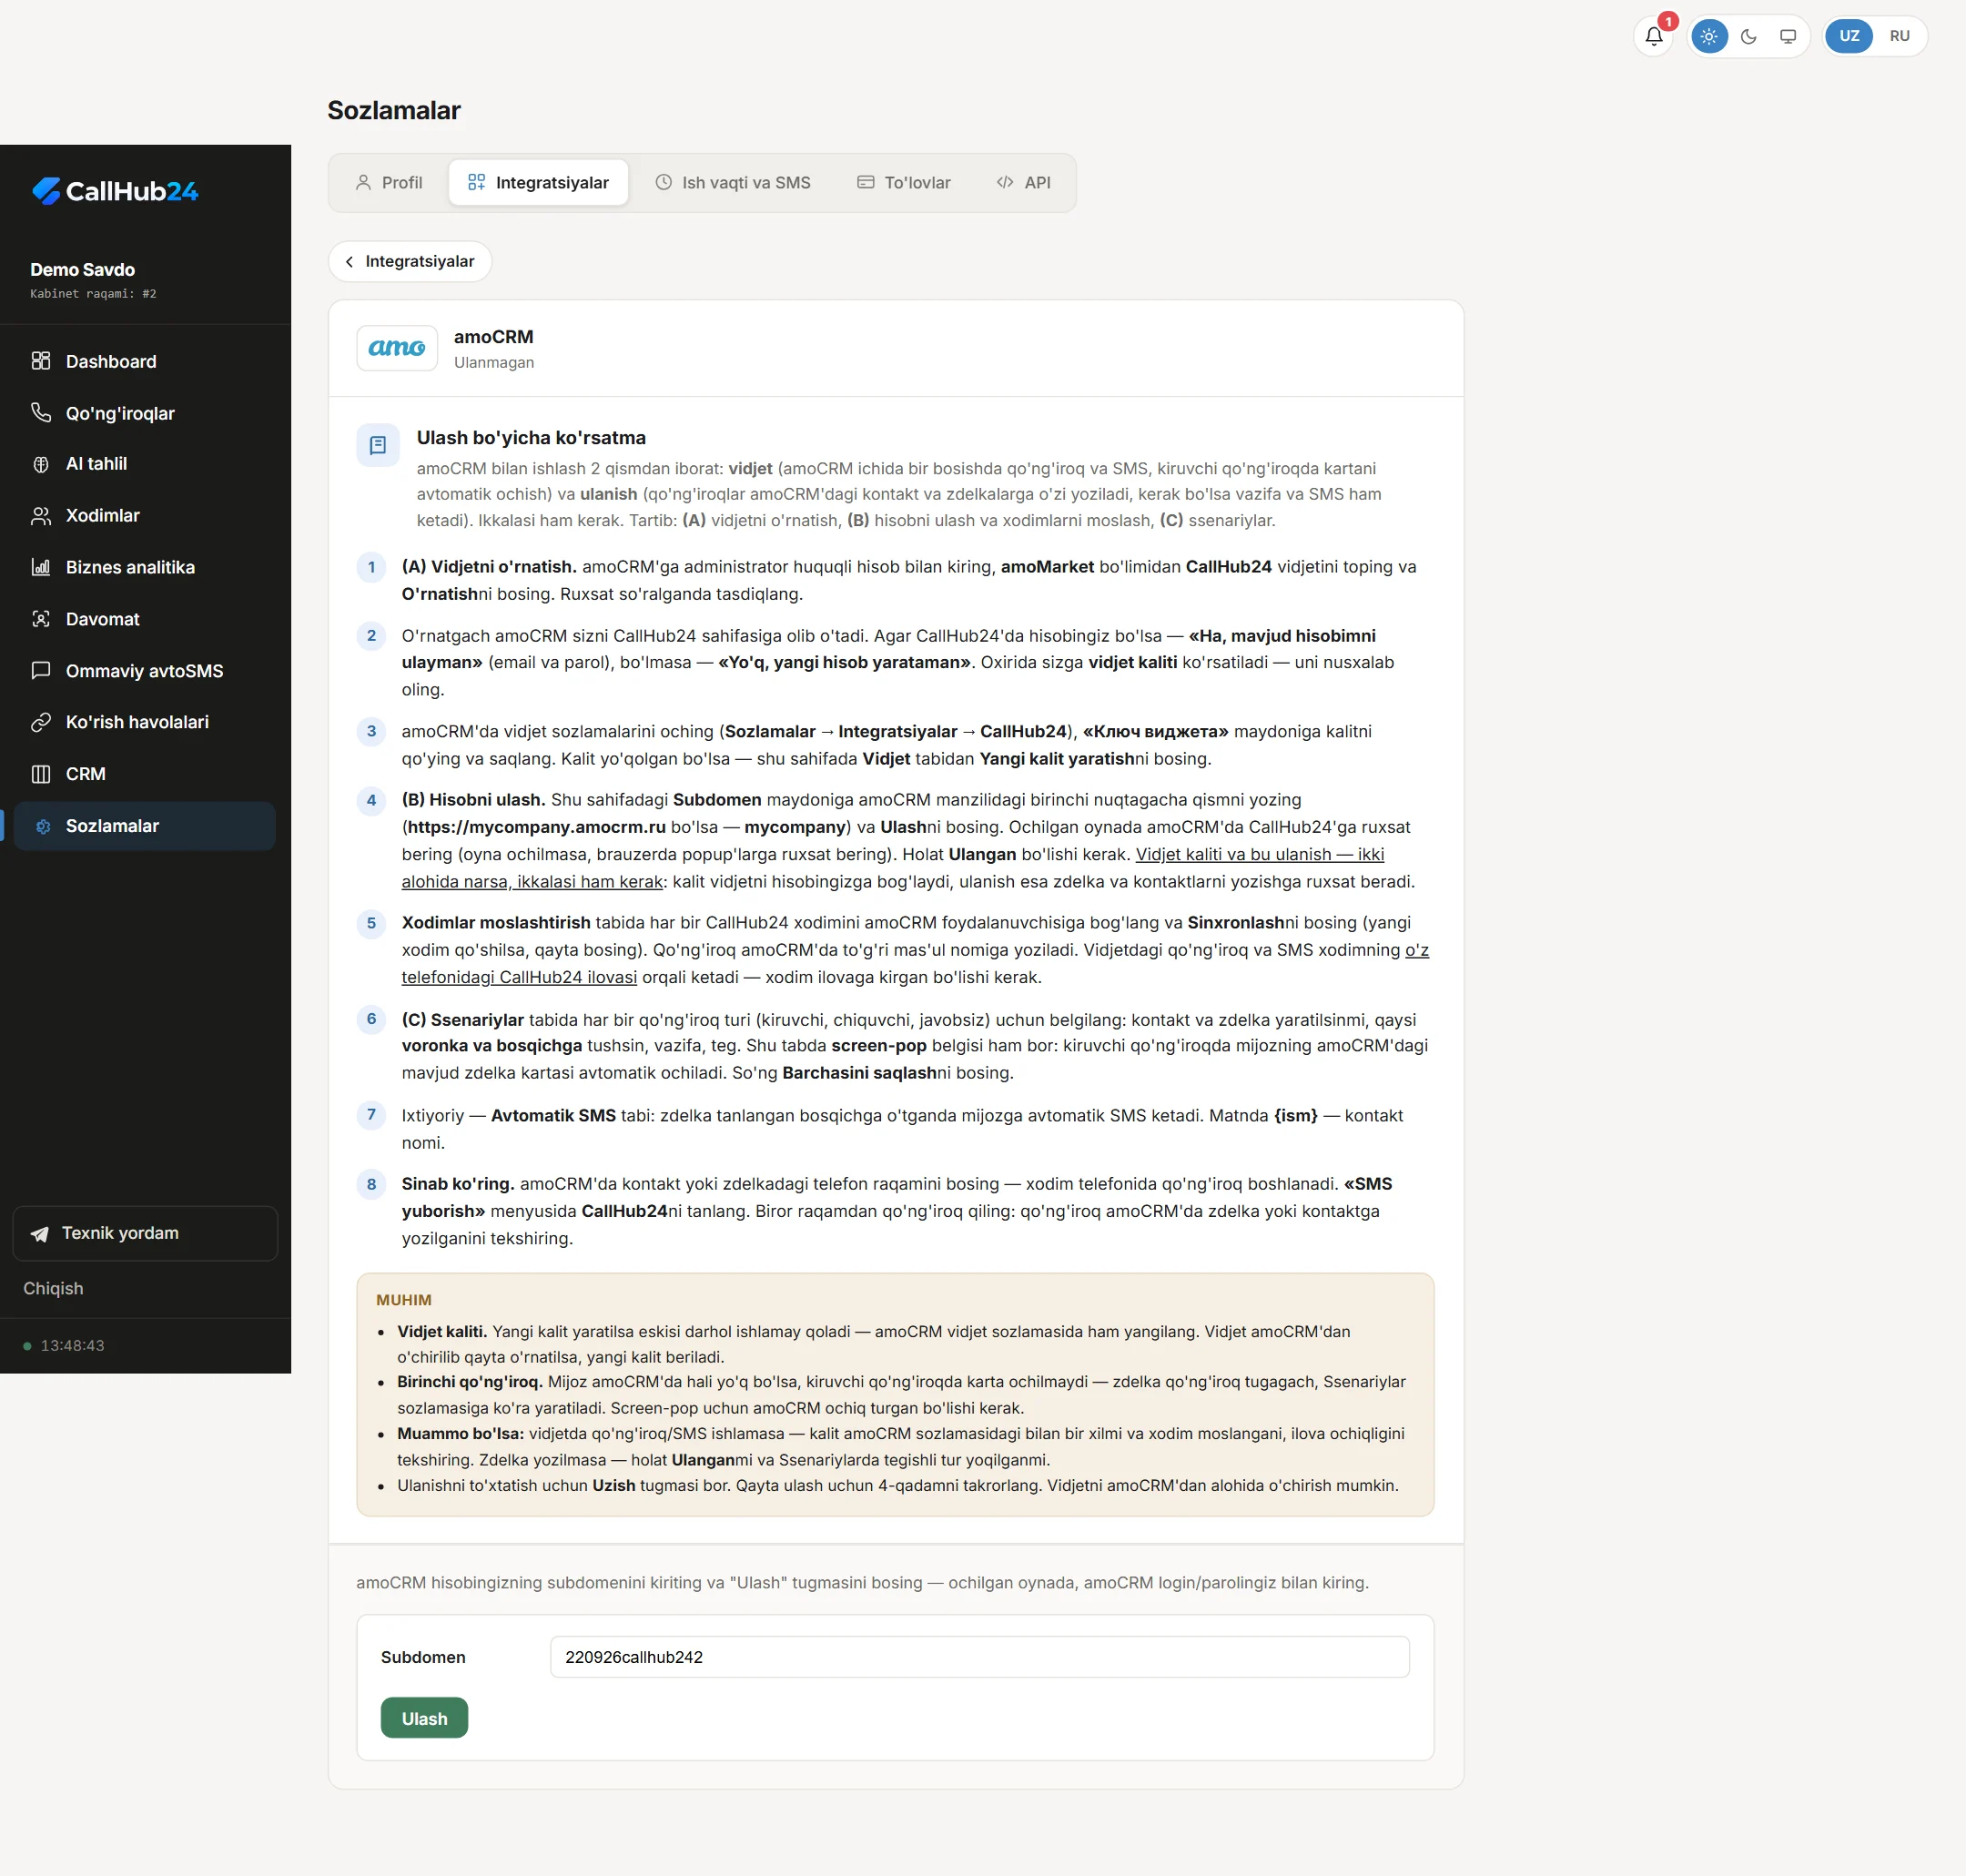
Task: Switch to dark theme moon icon
Action: [x=1748, y=36]
